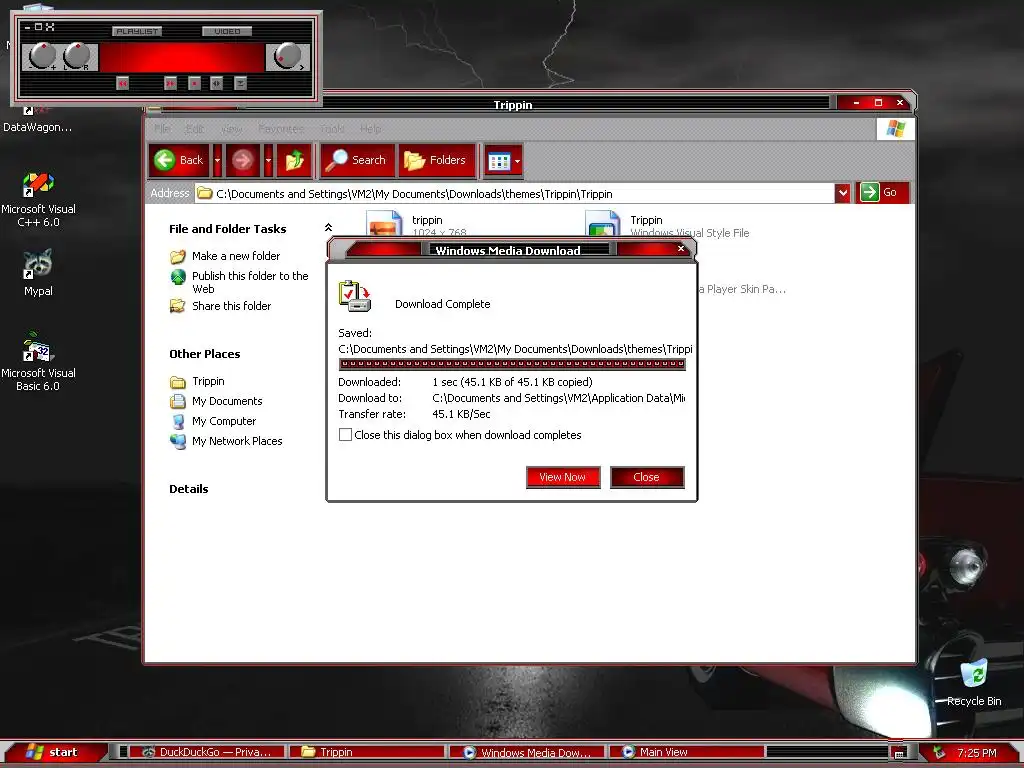Open the Back history dropdown arrow
The width and height of the screenshot is (1024, 768).
(217, 161)
